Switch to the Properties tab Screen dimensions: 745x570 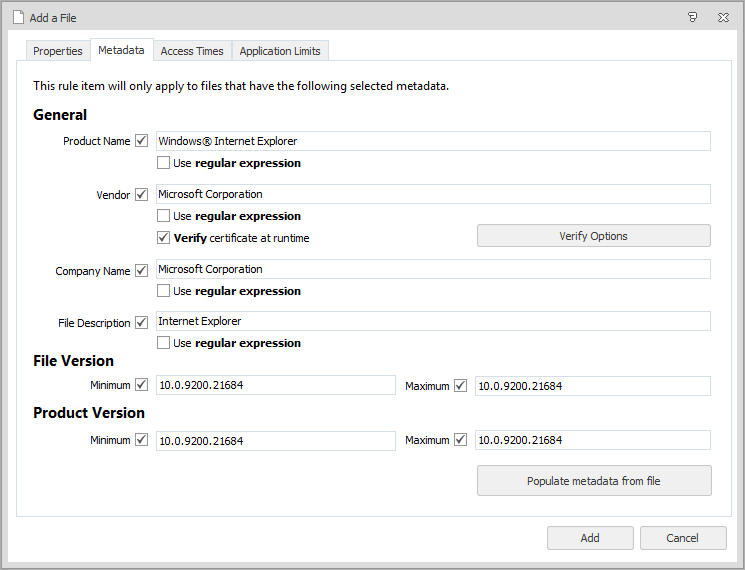coord(57,51)
